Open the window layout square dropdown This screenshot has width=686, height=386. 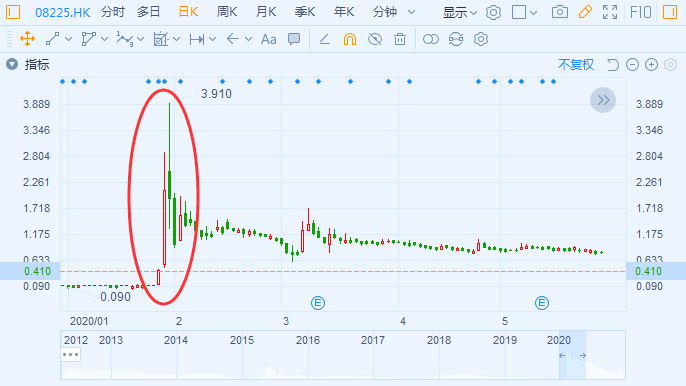(x=524, y=12)
